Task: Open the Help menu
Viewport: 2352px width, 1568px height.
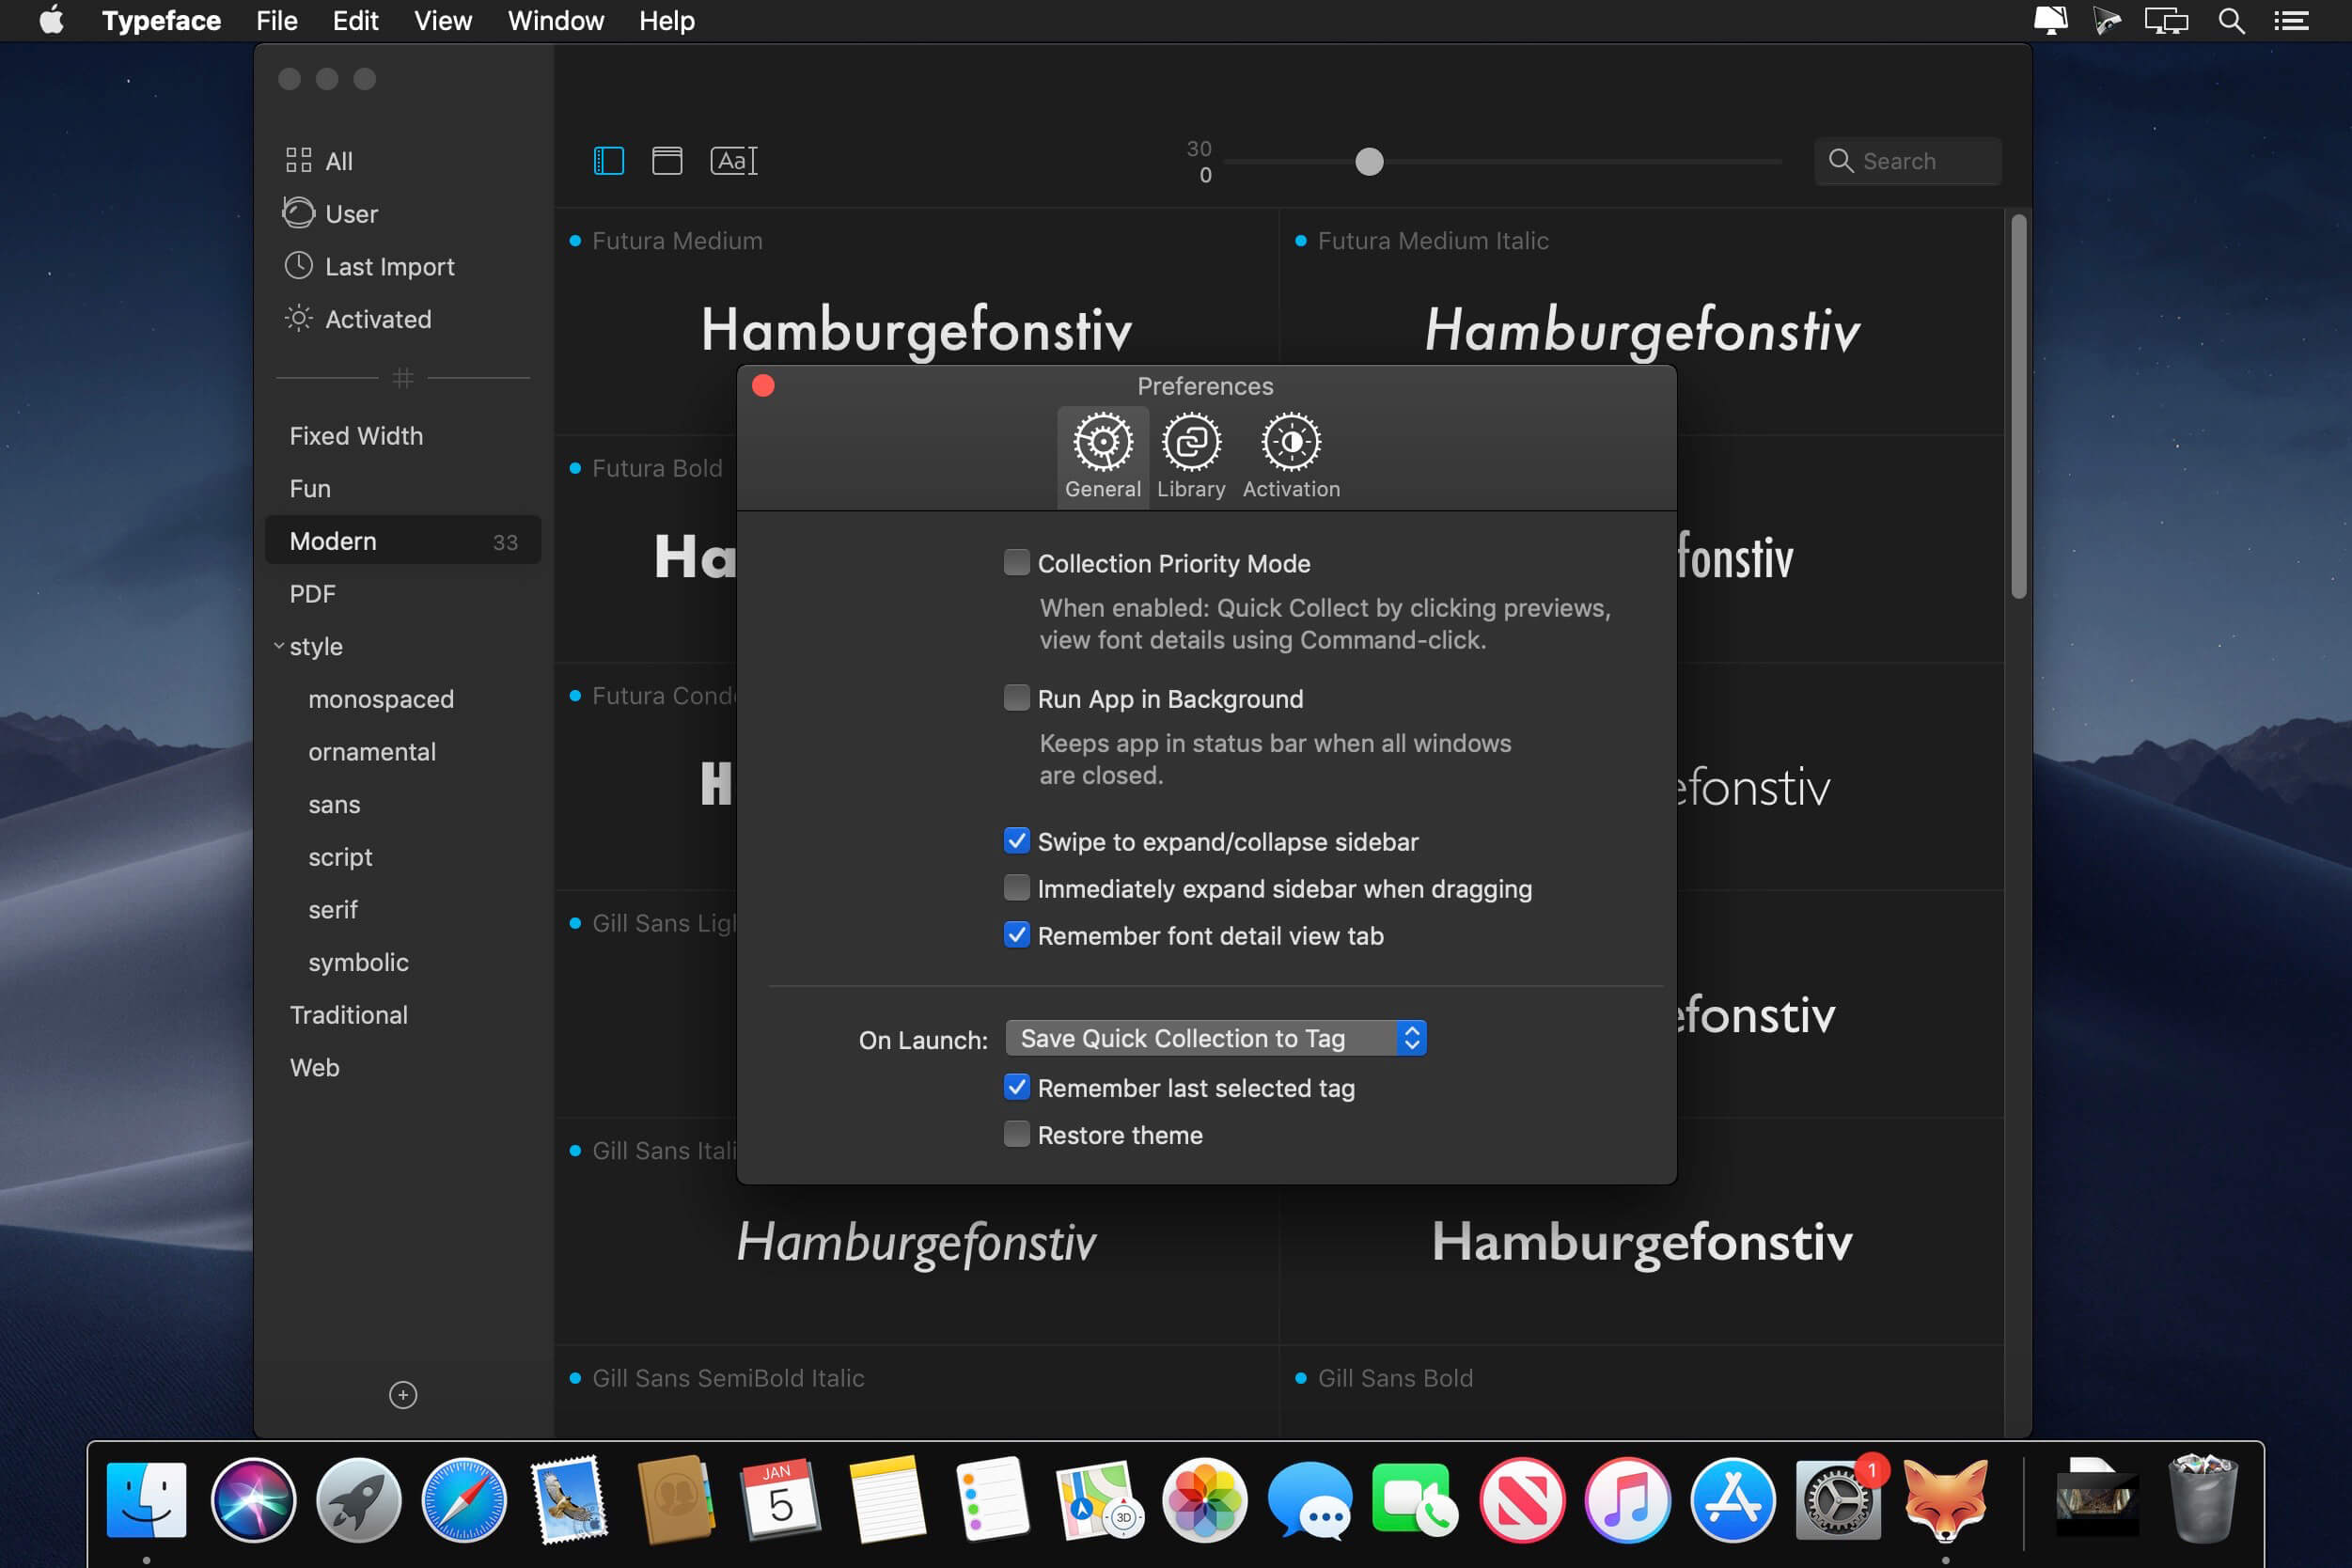Action: [667, 21]
